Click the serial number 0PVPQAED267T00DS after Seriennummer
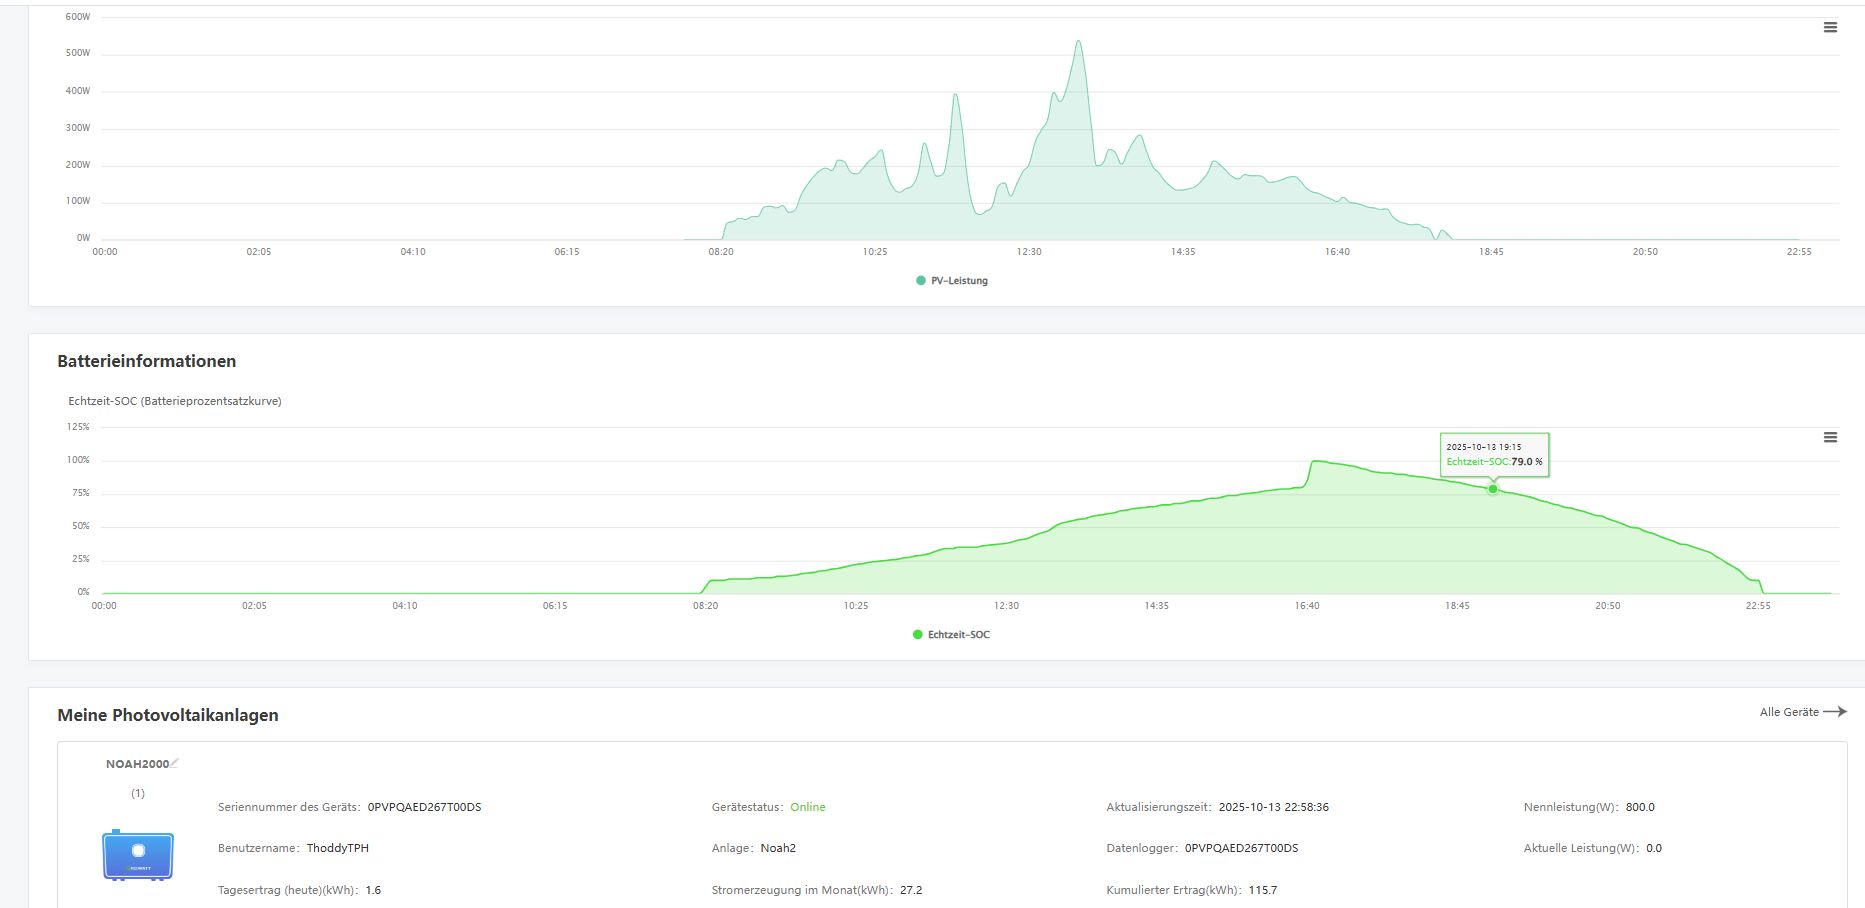1865x908 pixels. click(424, 807)
